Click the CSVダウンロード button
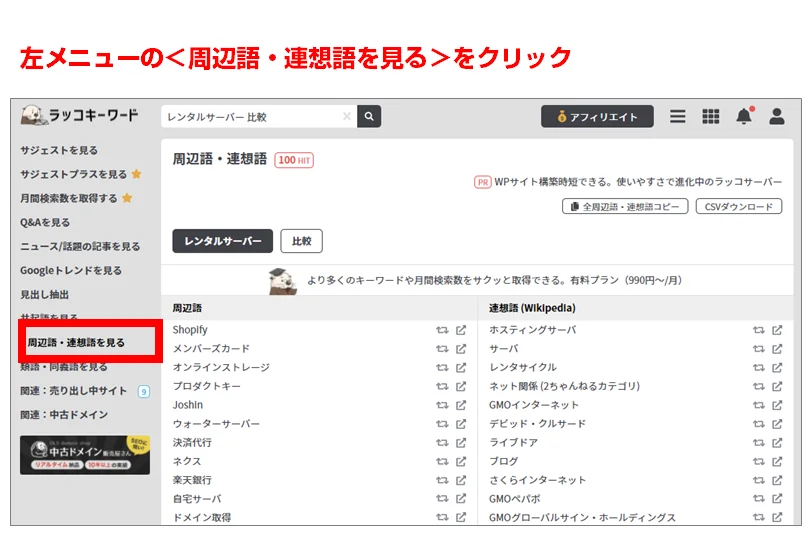Image resolution: width=810 pixels, height=540 pixels. tap(739, 207)
